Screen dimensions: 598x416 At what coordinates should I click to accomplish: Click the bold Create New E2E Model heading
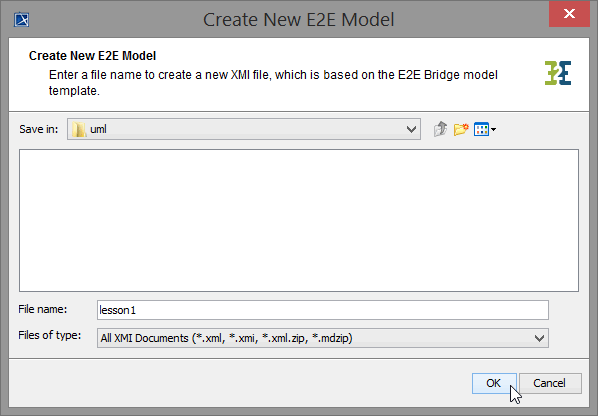(x=92, y=56)
